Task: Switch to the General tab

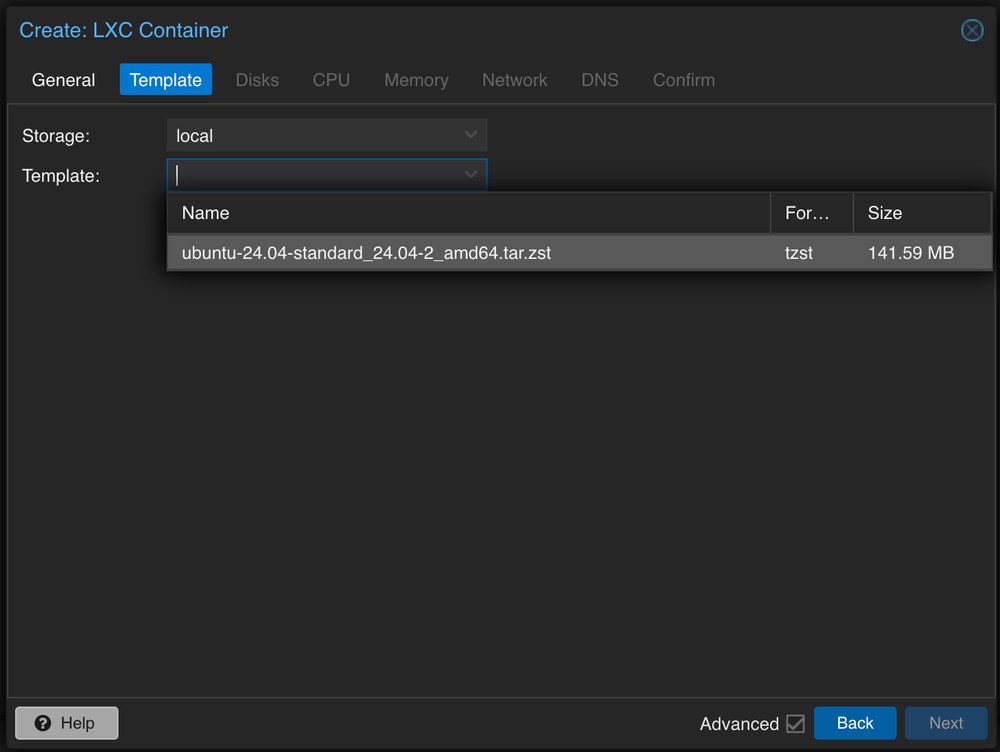Action: 64,80
